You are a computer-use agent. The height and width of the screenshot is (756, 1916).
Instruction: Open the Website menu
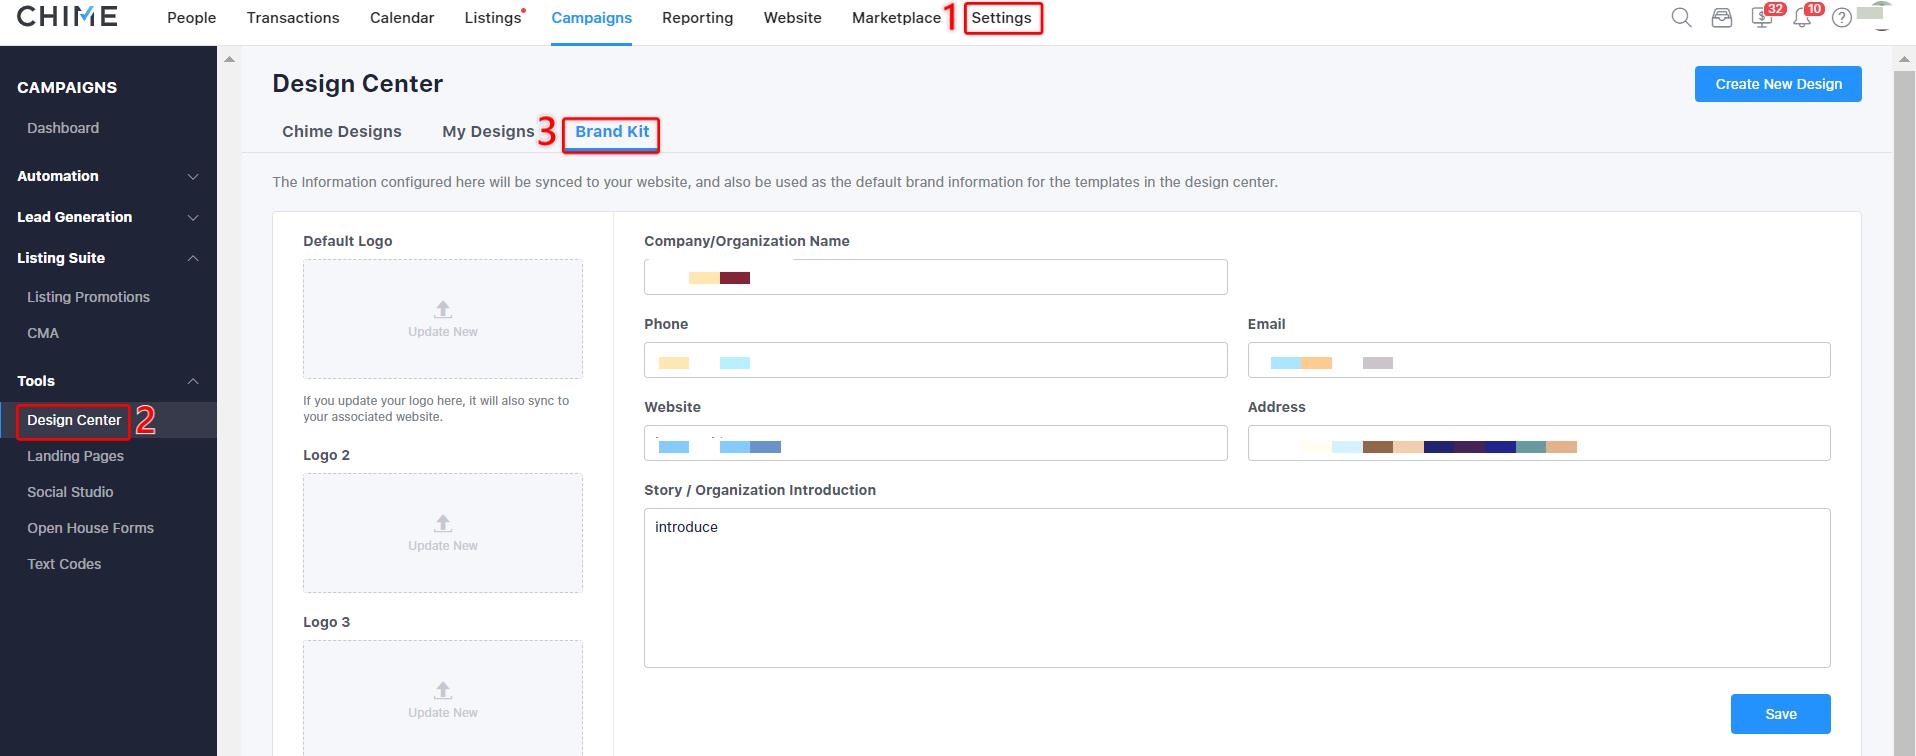pos(792,18)
